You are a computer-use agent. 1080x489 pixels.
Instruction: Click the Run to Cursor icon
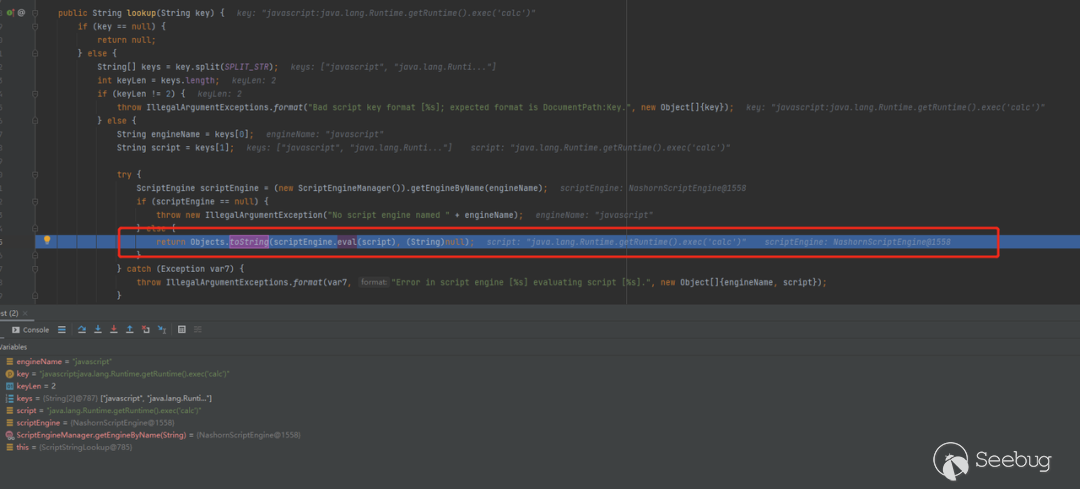(x=162, y=330)
